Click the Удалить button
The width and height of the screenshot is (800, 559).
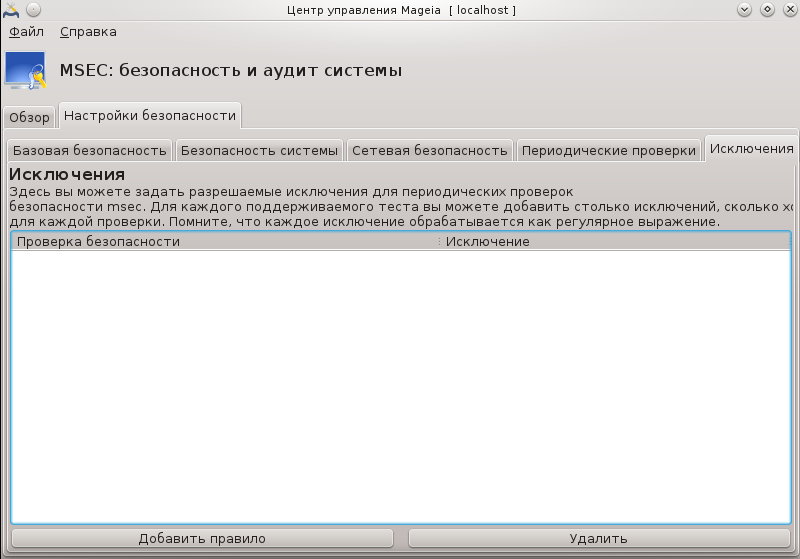click(599, 539)
